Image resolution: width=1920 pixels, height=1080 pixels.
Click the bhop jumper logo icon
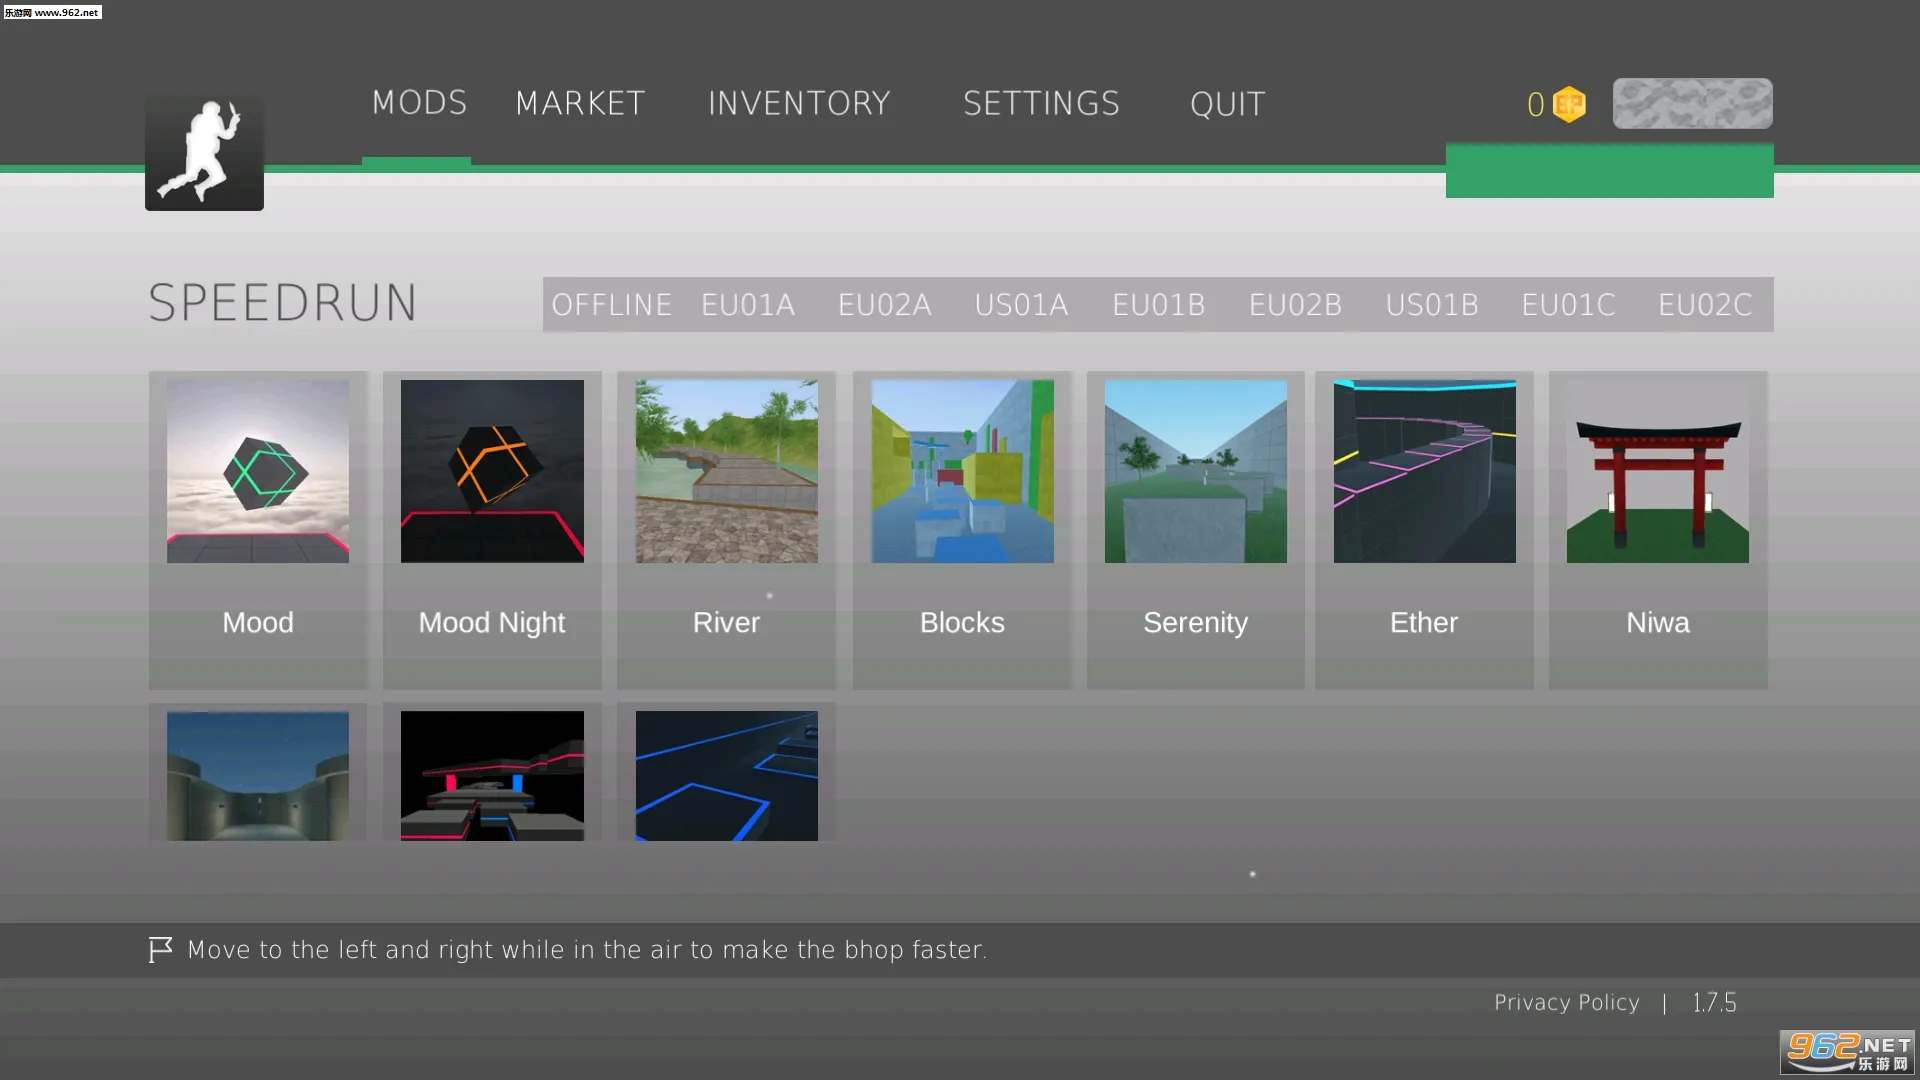204,152
